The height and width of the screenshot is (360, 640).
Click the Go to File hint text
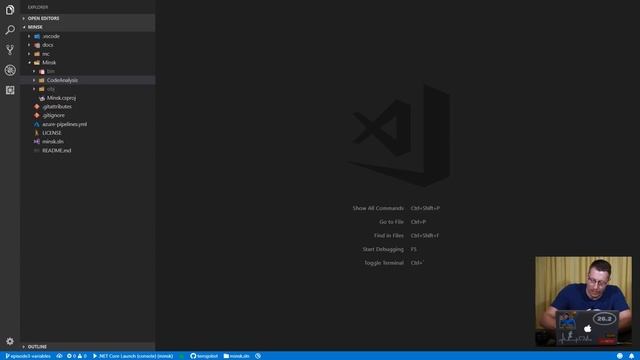pos(391,222)
